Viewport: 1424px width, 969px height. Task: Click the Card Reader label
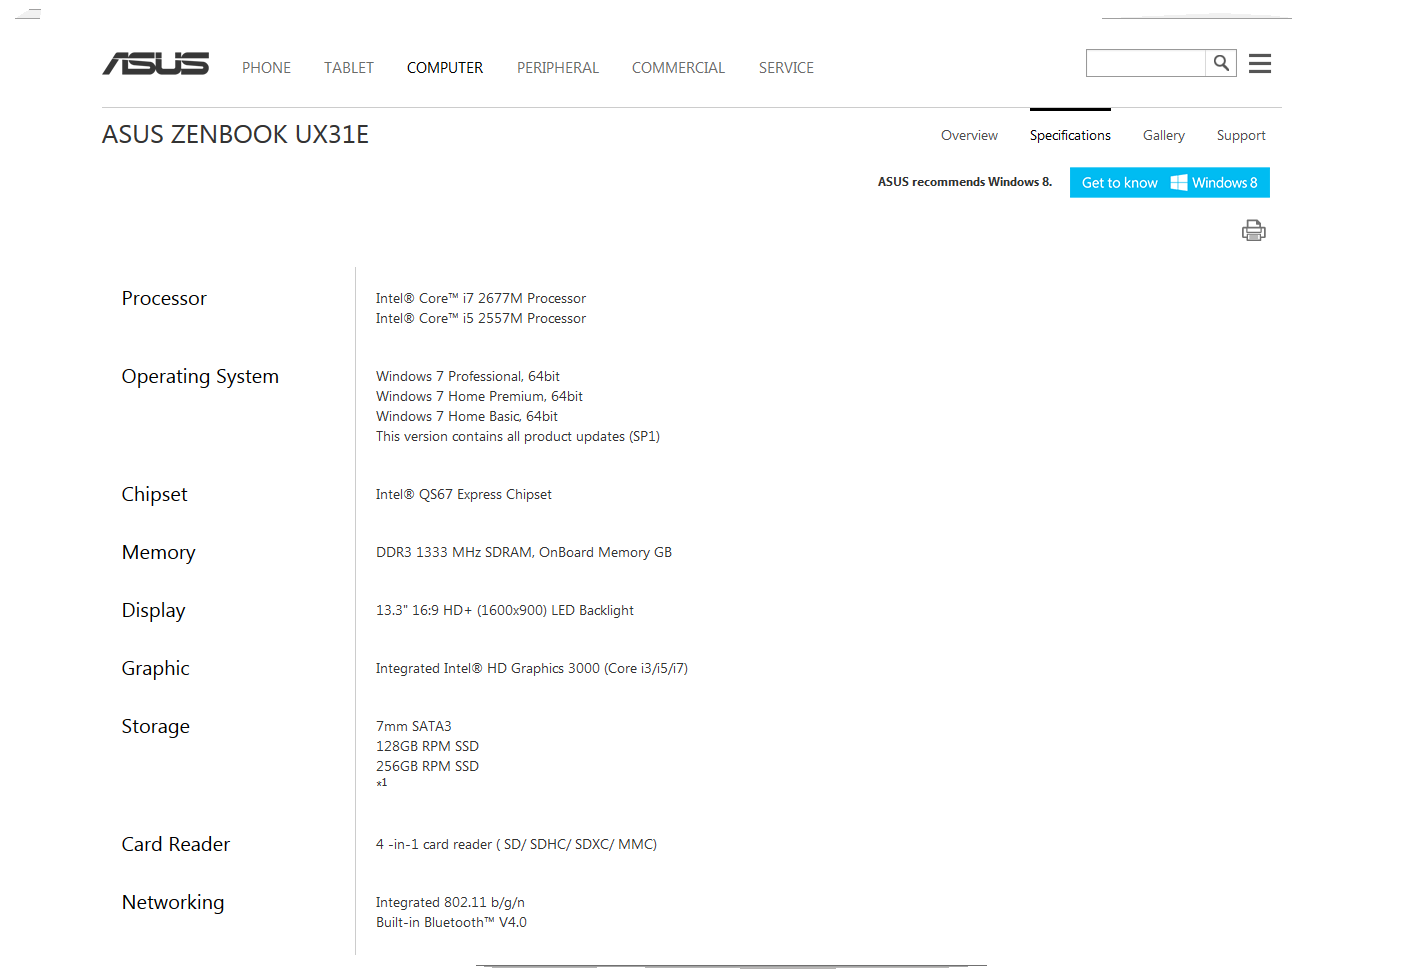(175, 844)
